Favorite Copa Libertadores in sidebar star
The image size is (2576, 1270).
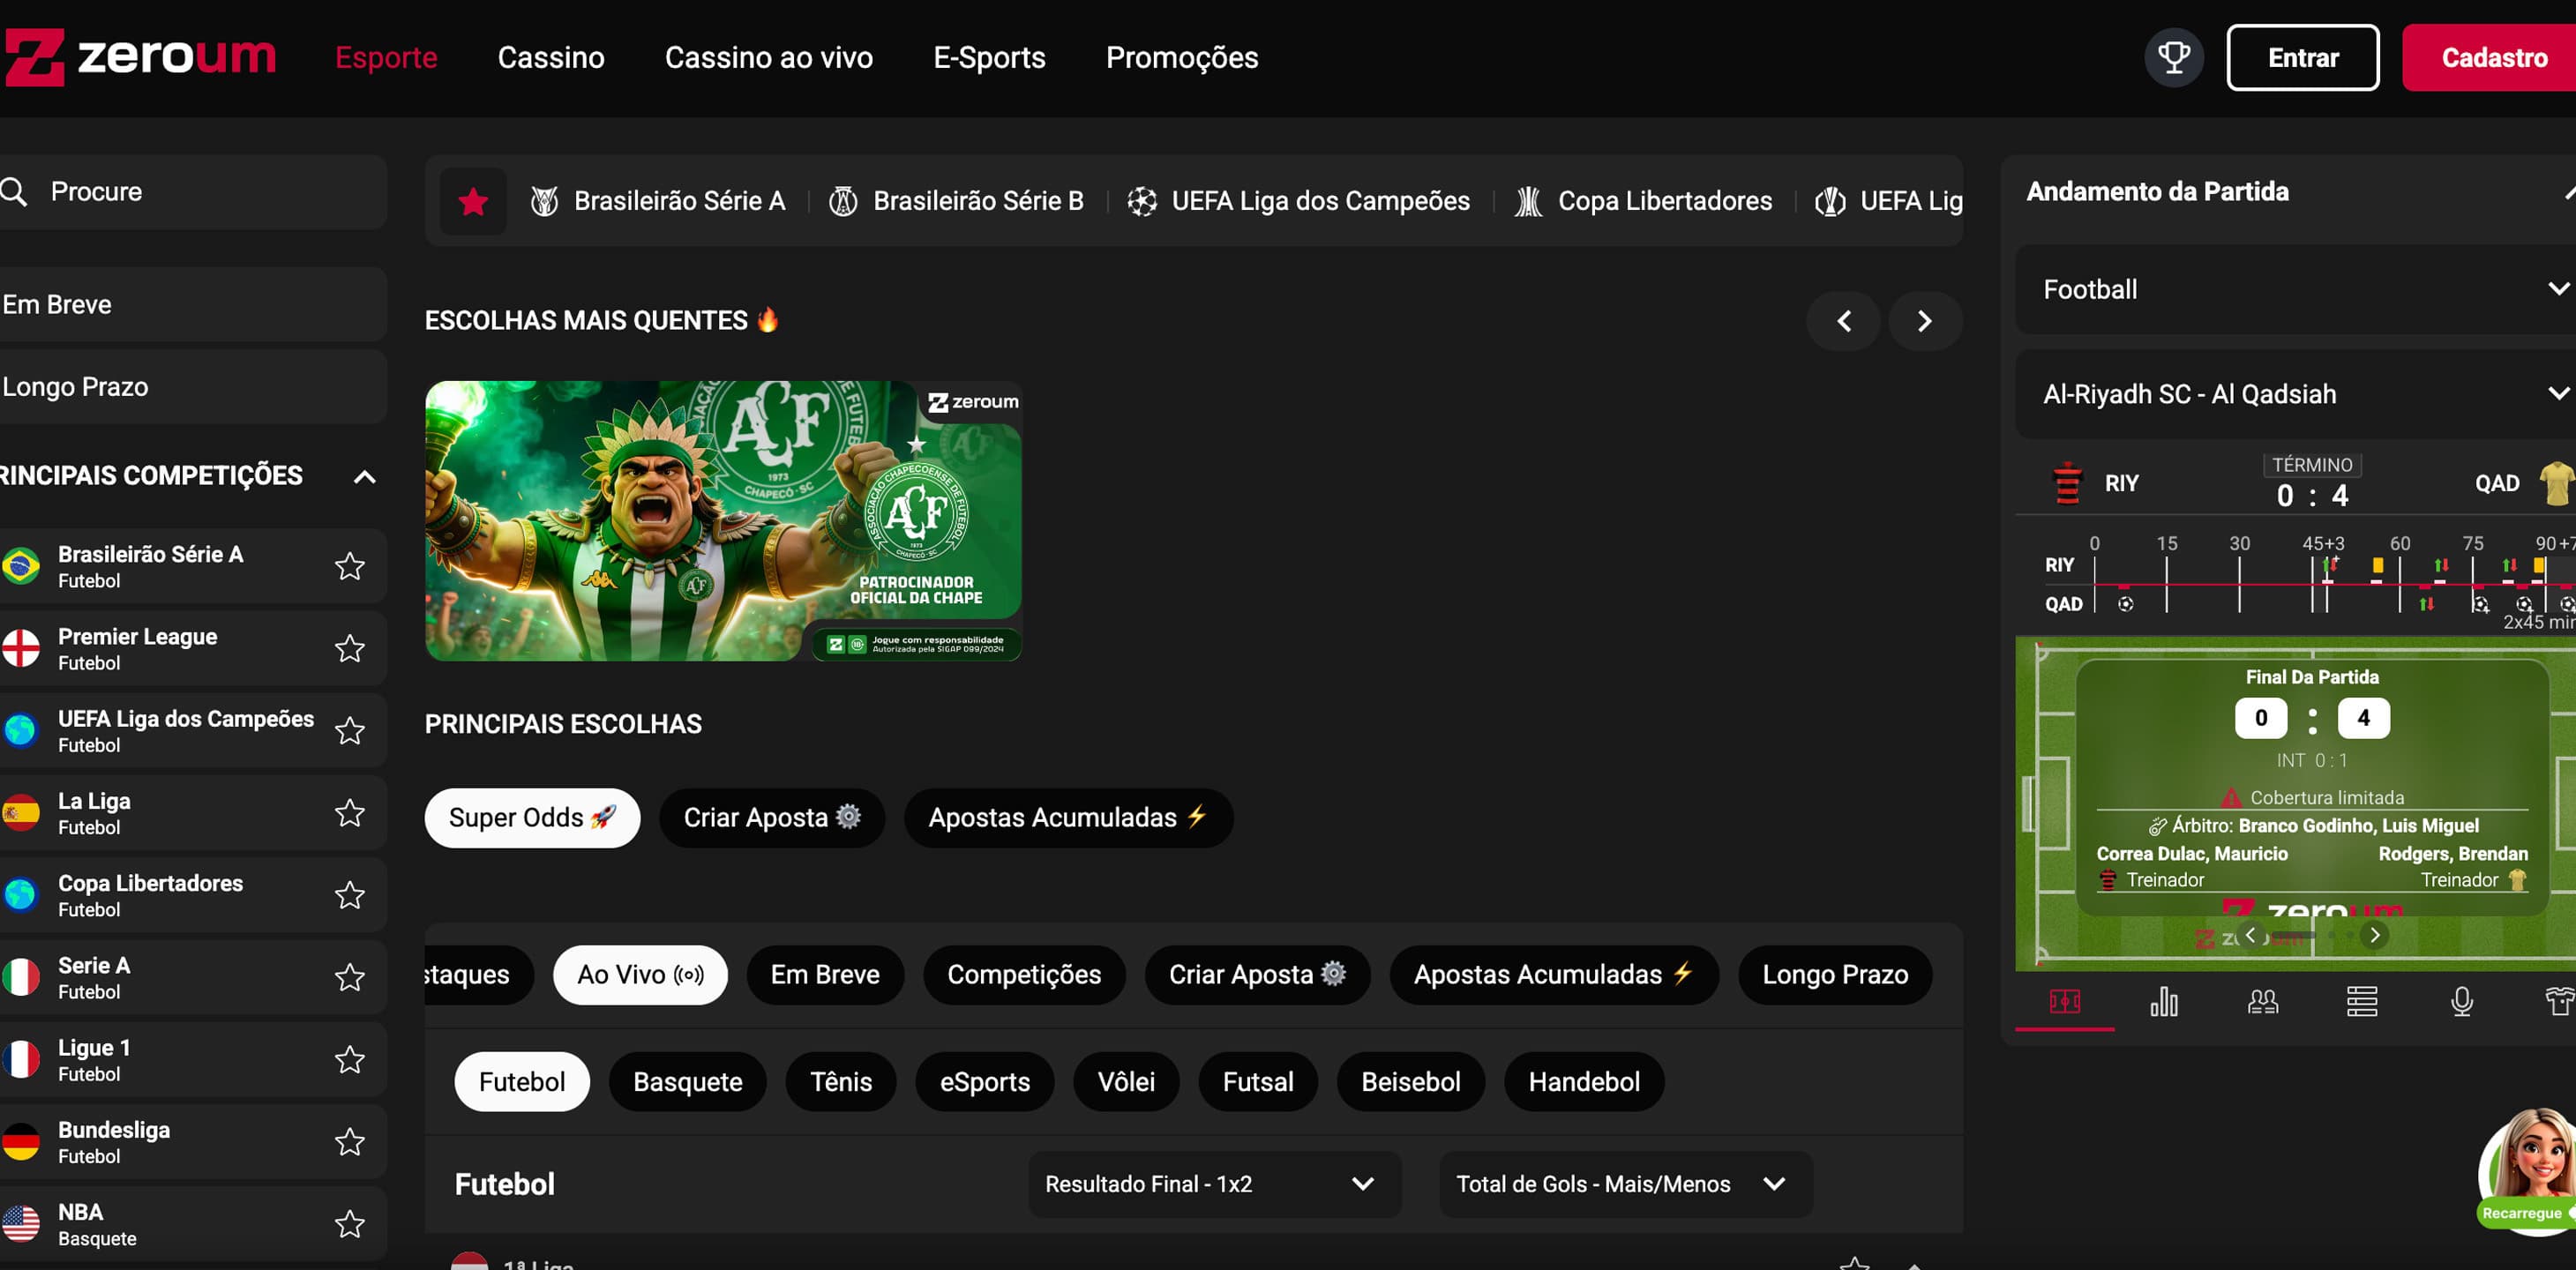pyautogui.click(x=349, y=894)
